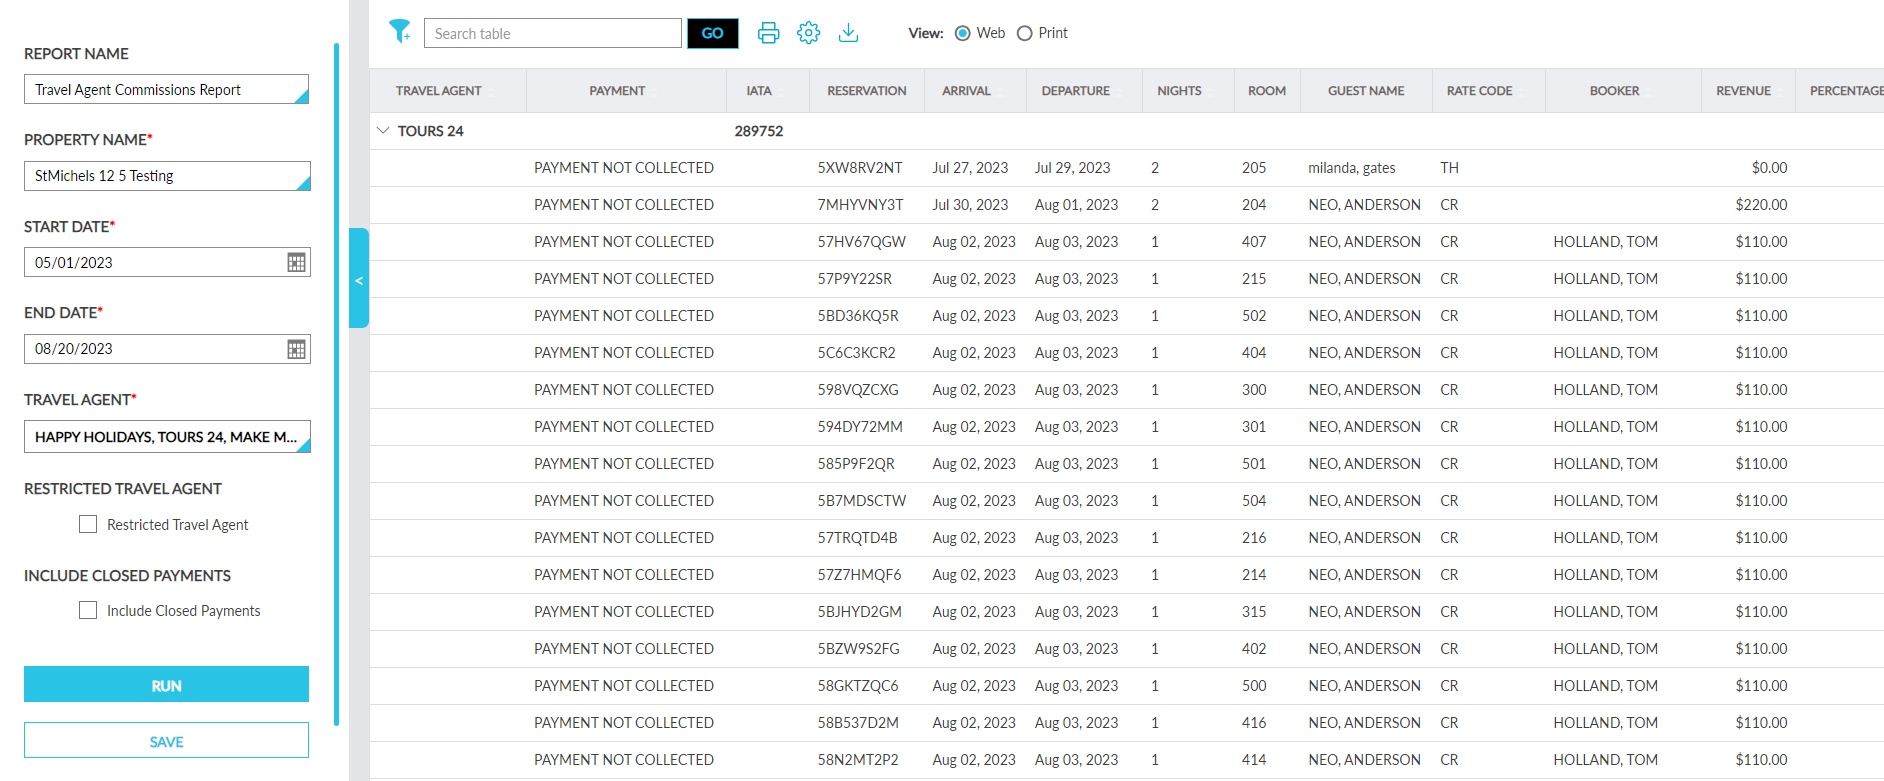The width and height of the screenshot is (1884, 781).
Task: Click the SAVE button
Action: tap(166, 741)
